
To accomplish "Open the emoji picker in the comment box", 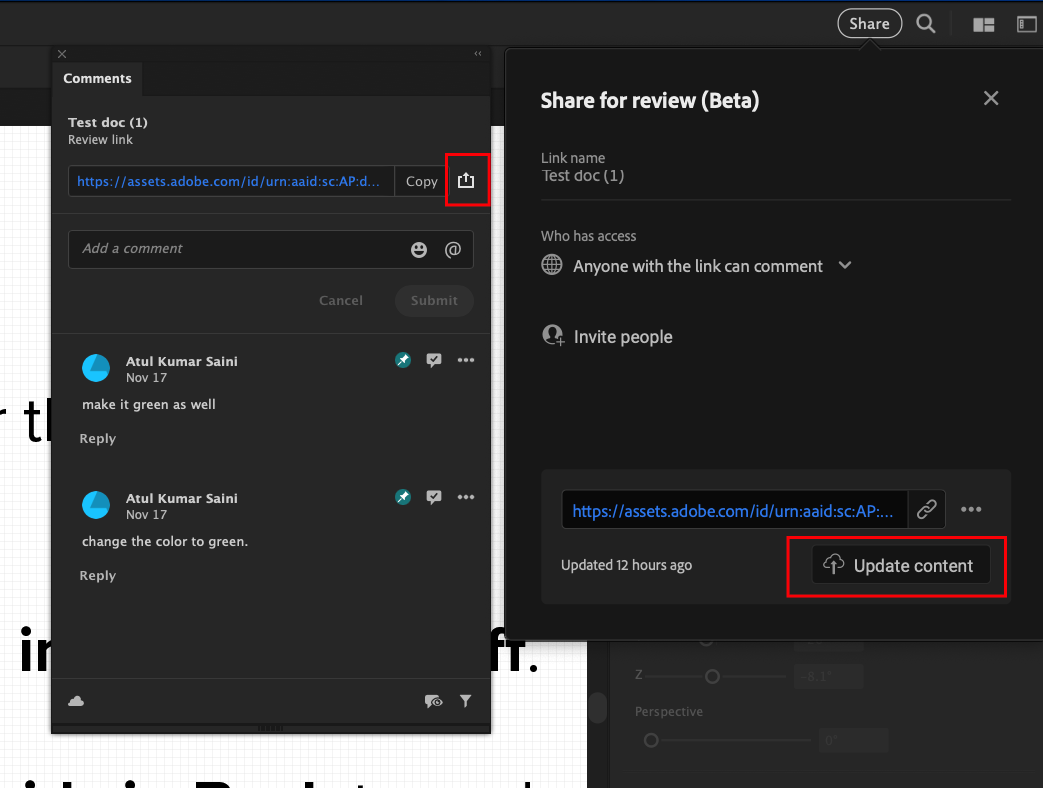I will point(419,249).
